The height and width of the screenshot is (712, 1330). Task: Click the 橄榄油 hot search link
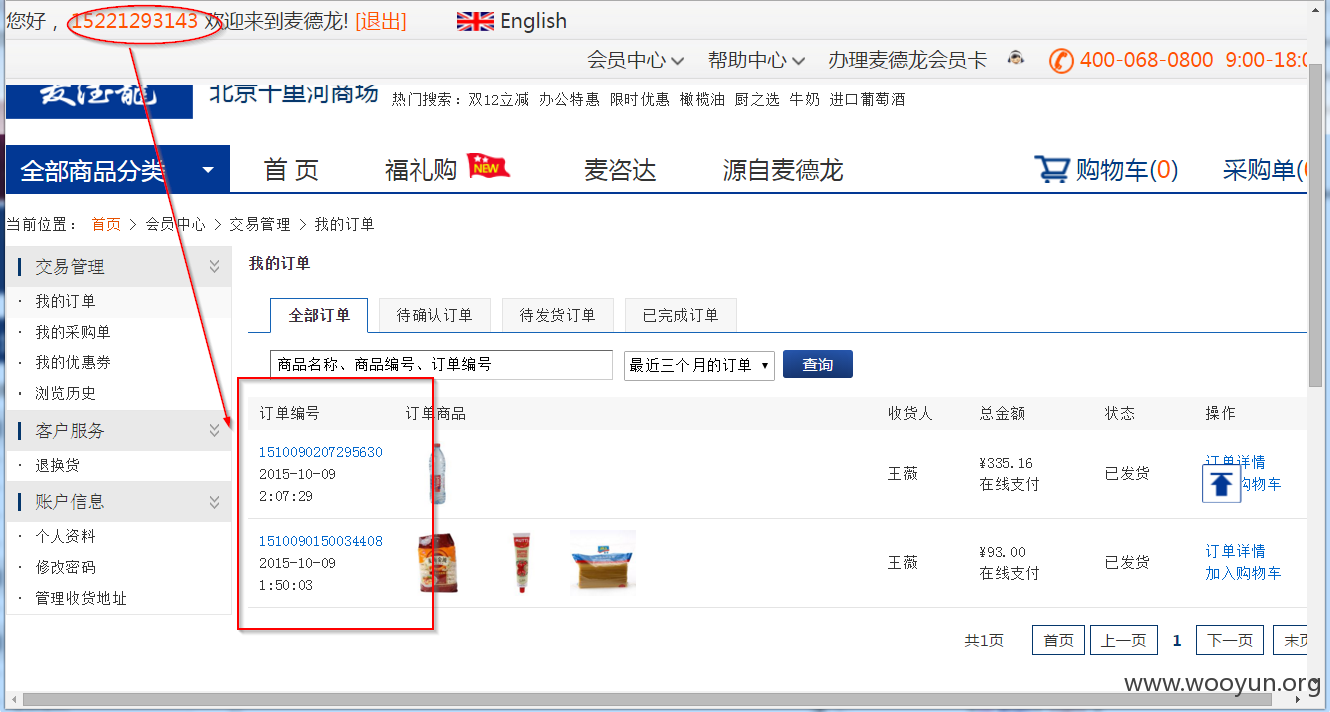702,100
